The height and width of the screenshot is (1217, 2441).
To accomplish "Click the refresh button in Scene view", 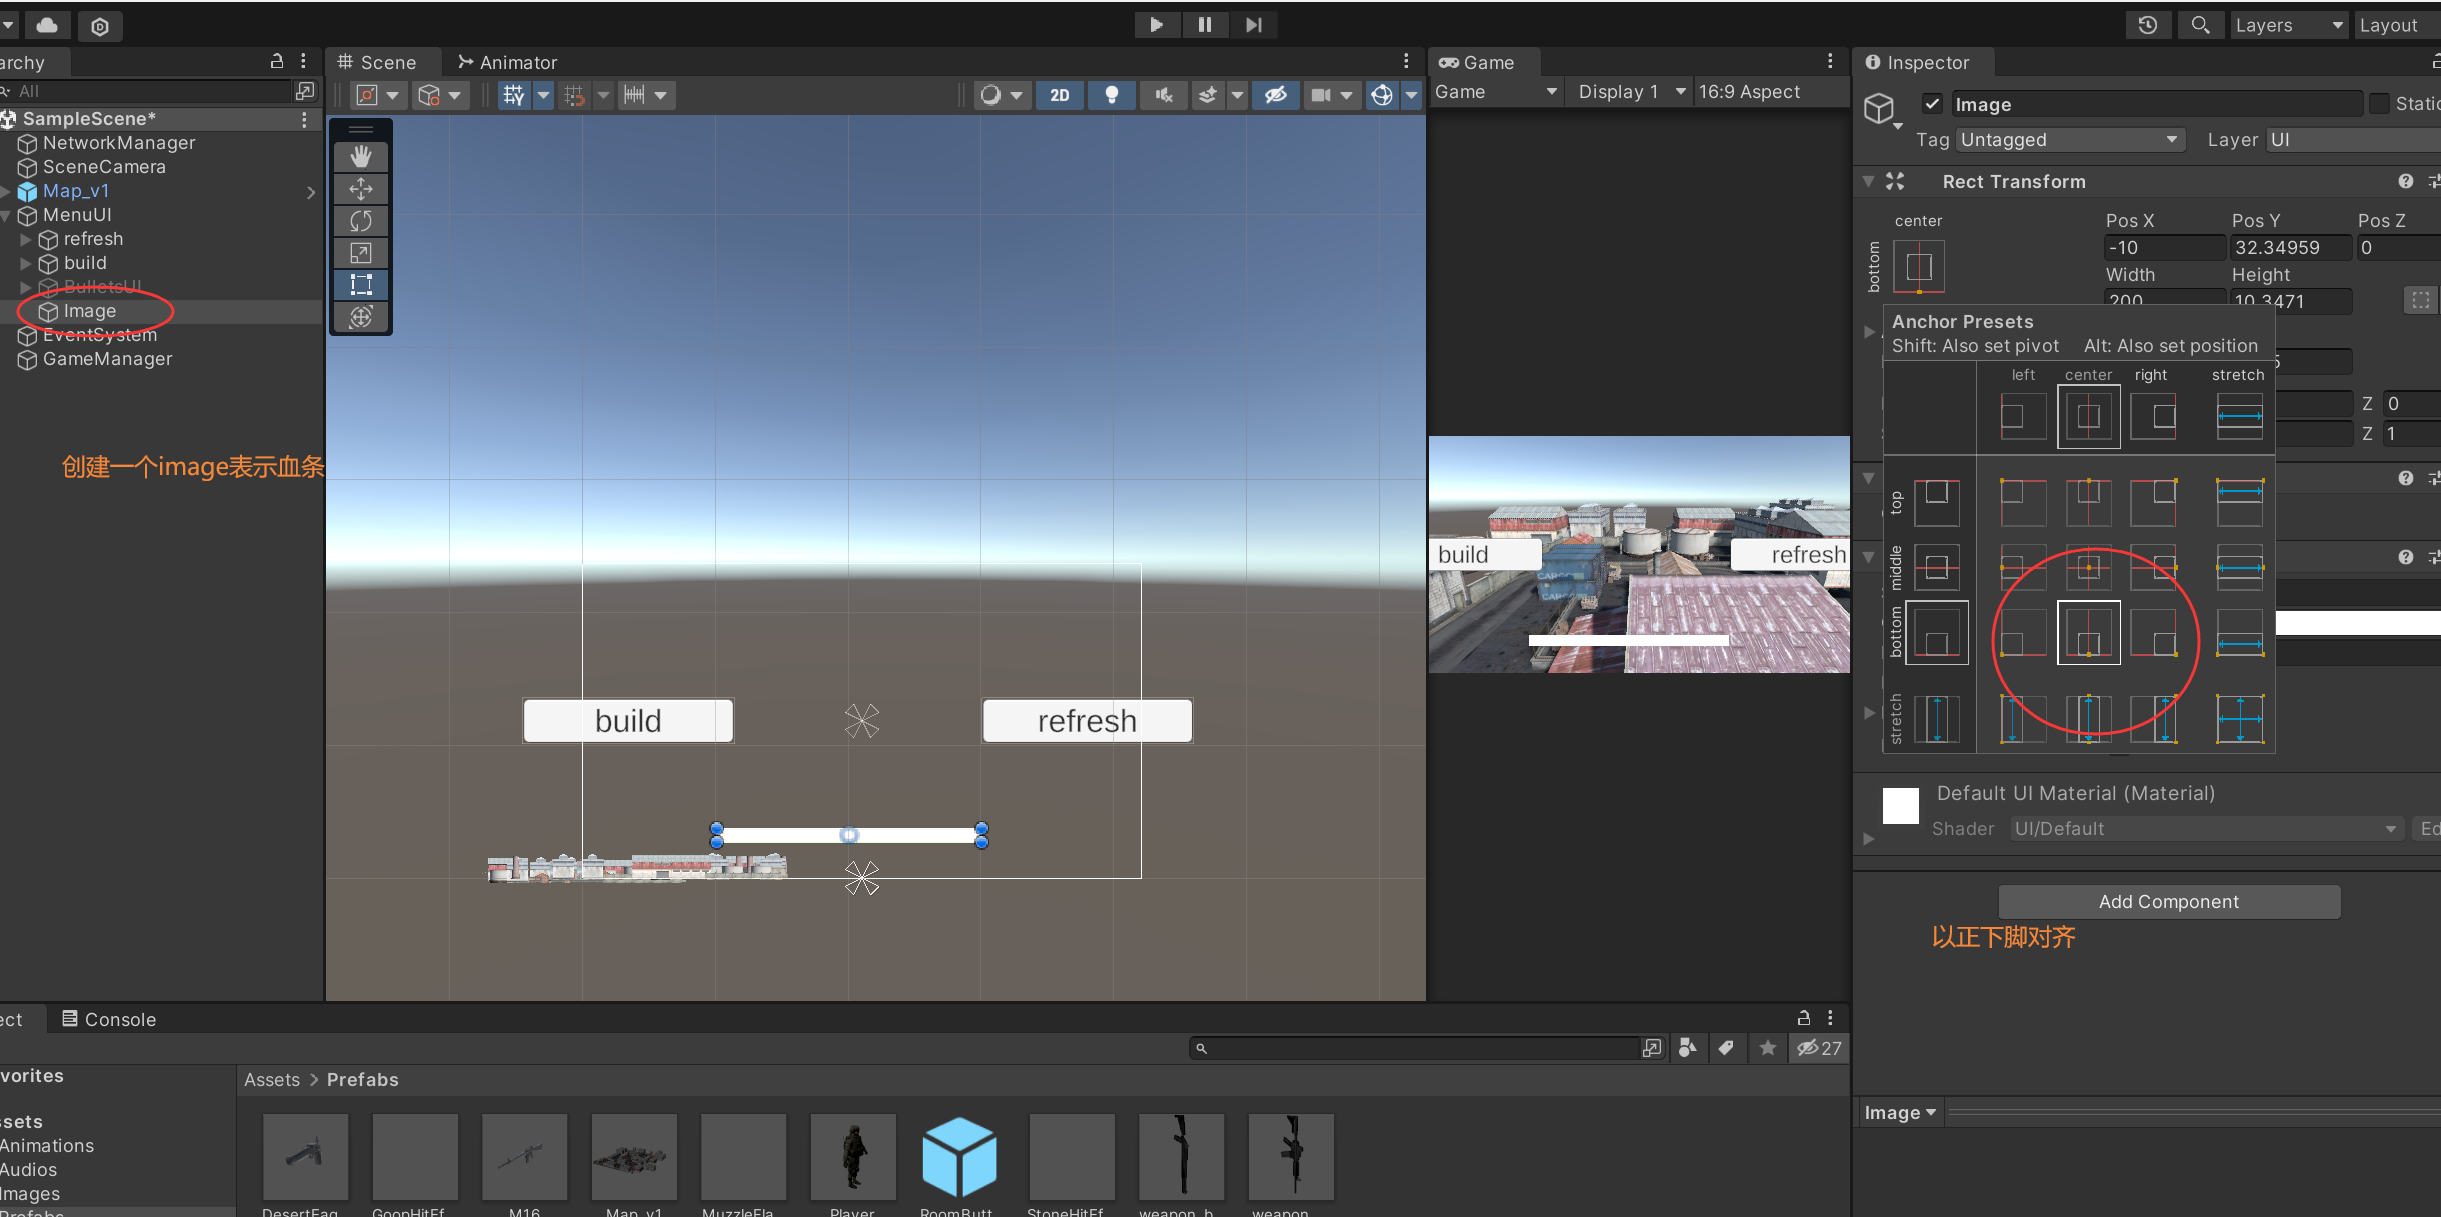I will click(x=1087, y=721).
